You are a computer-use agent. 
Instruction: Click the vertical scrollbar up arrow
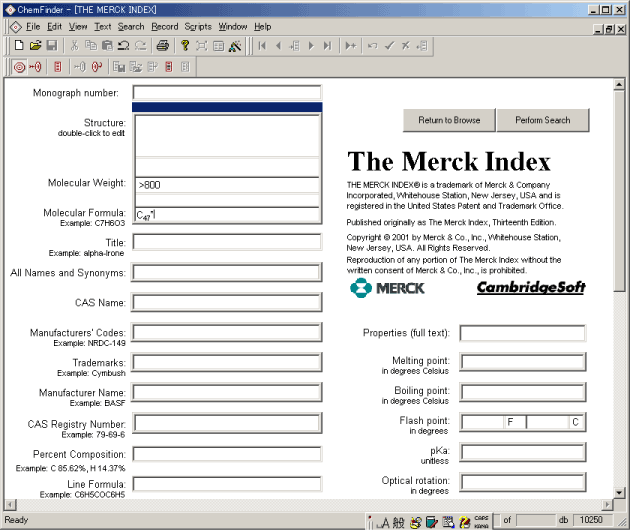pyautogui.click(x=619, y=84)
